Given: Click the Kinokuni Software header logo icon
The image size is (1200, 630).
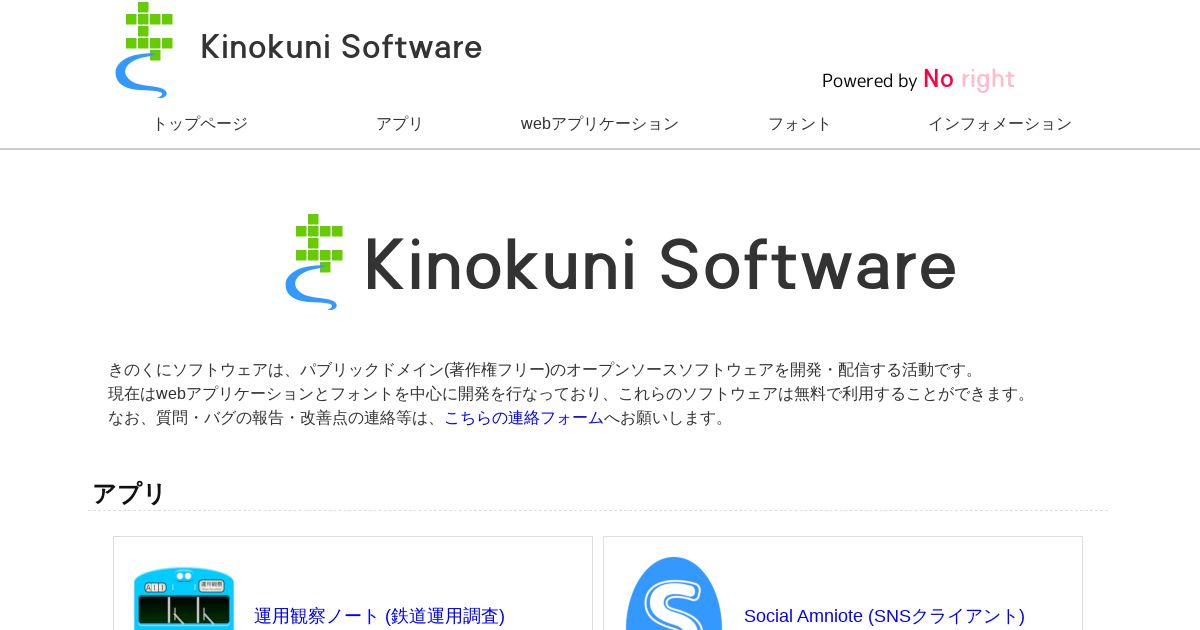Looking at the screenshot, I should (x=146, y=50).
